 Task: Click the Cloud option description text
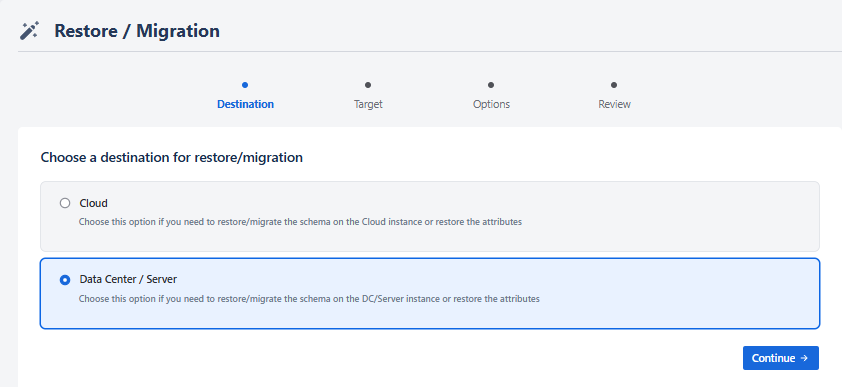point(300,222)
